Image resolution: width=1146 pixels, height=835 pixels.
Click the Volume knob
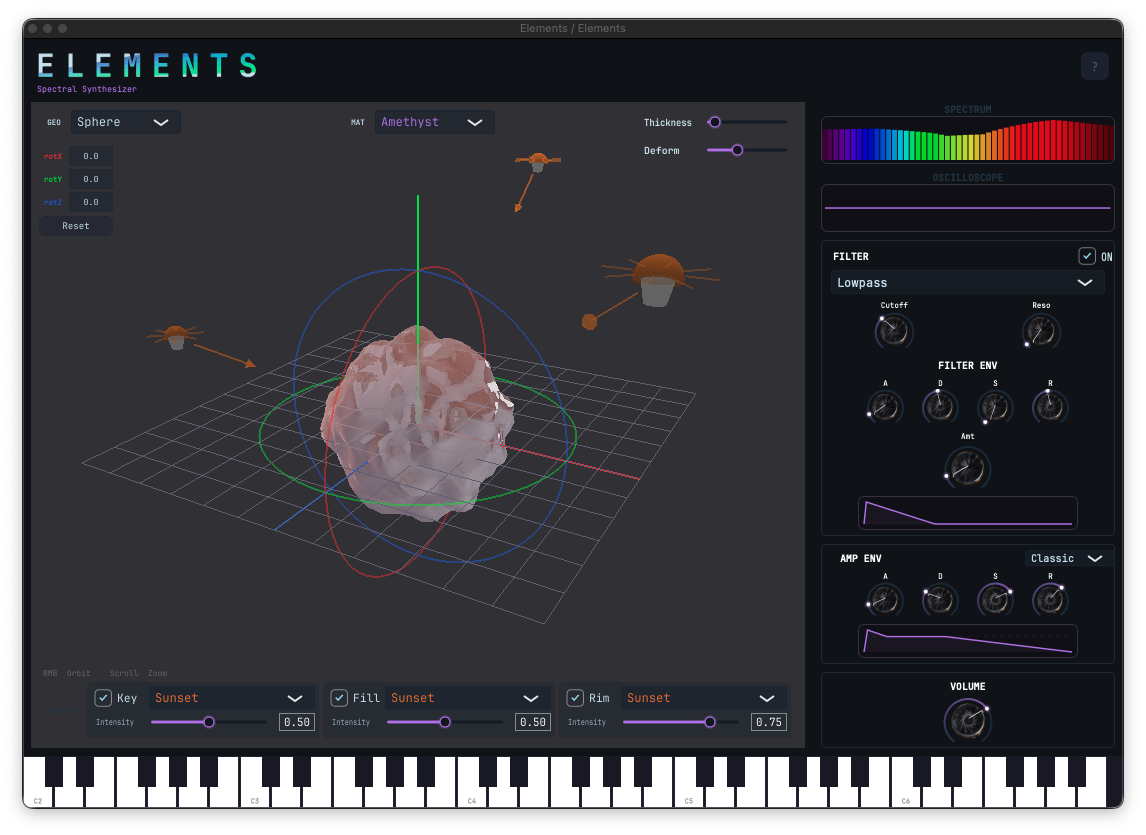coord(968,720)
